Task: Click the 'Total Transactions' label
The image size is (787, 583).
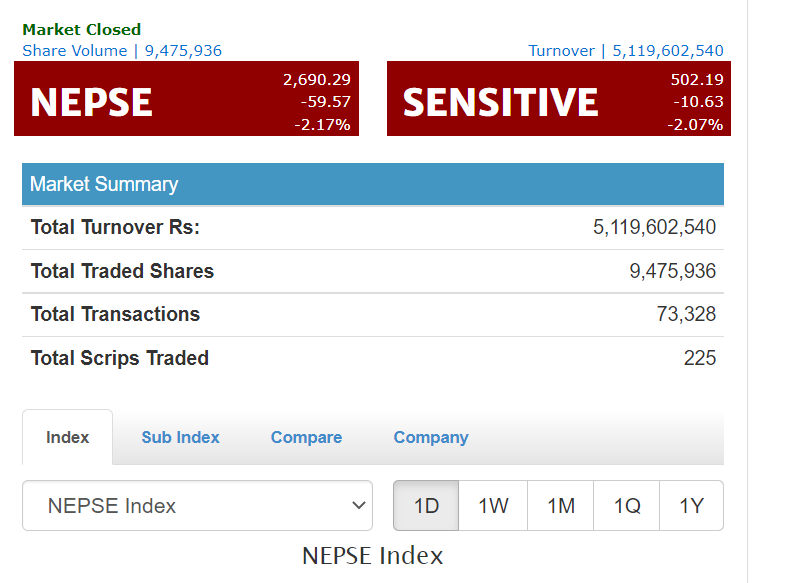Action: point(115,314)
